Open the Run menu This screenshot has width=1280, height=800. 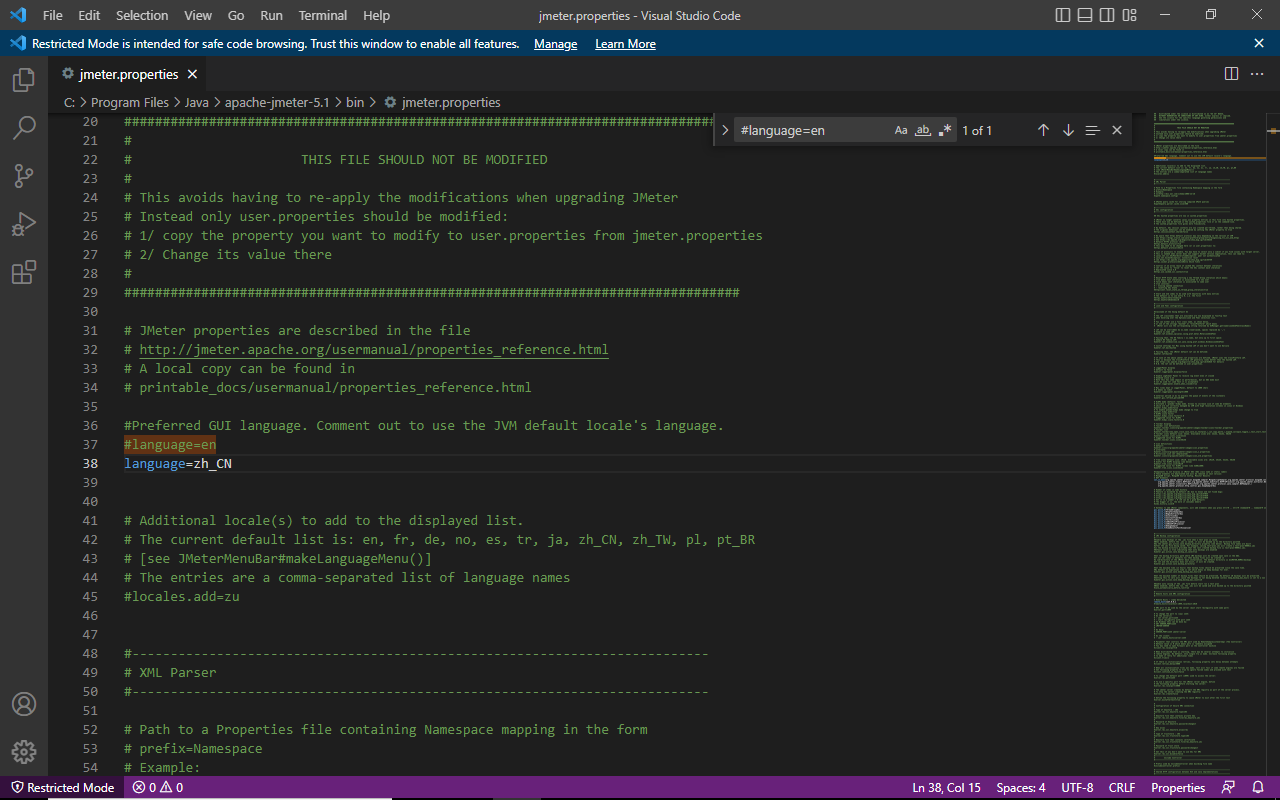click(x=271, y=15)
